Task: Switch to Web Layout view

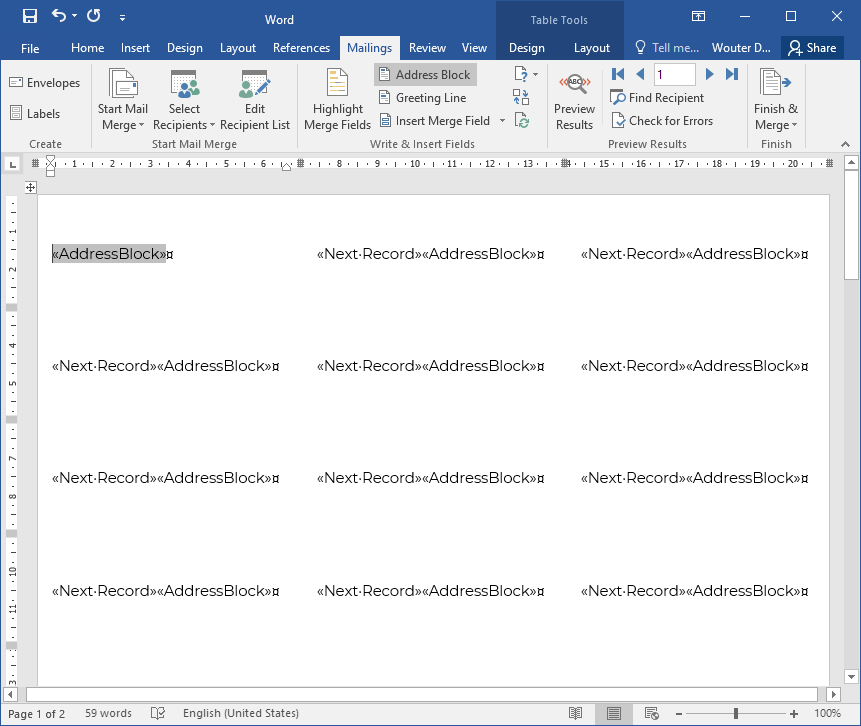Action: point(652,713)
